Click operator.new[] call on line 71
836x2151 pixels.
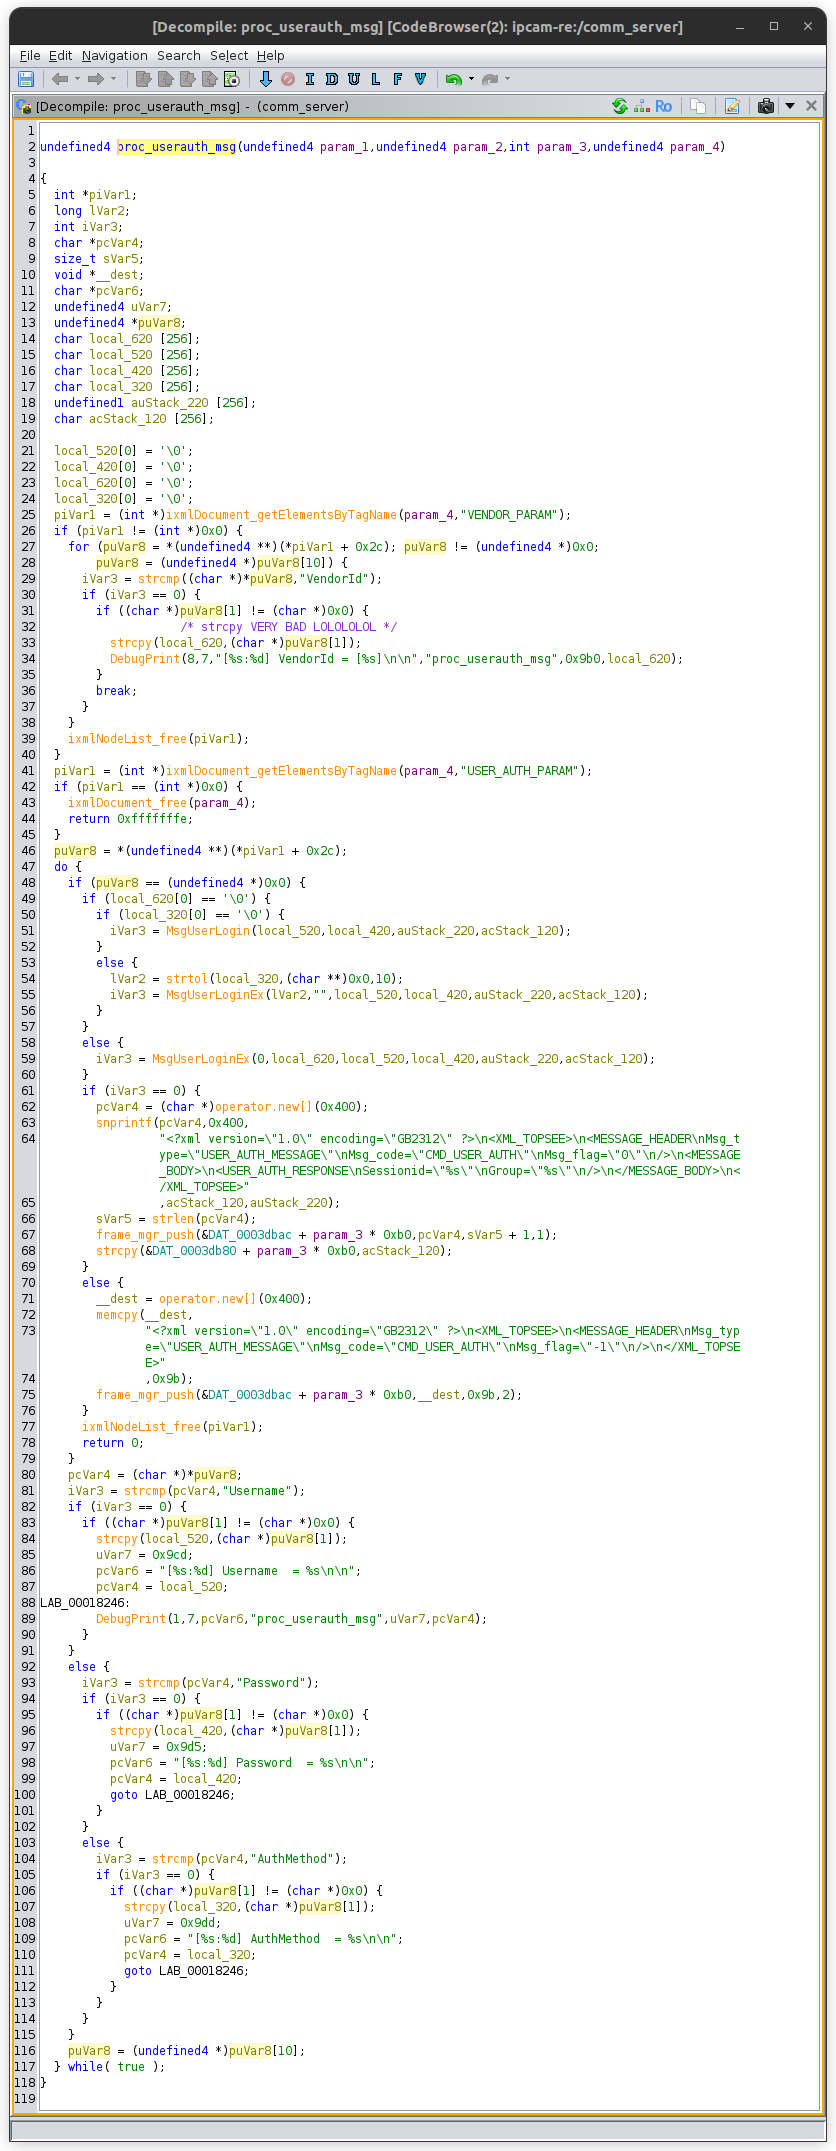click(x=208, y=1299)
